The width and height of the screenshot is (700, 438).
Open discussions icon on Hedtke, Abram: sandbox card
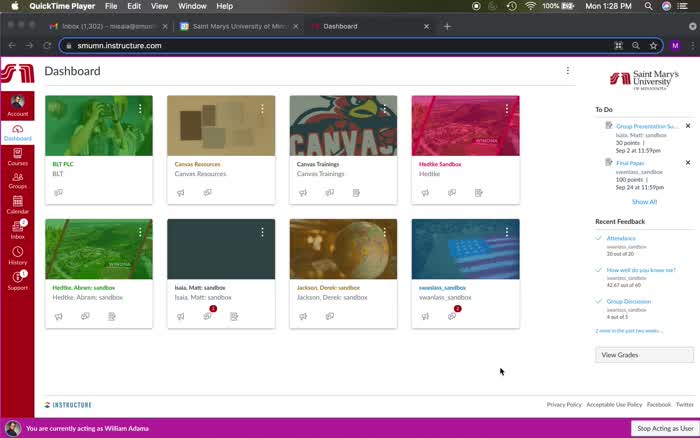coord(85,316)
